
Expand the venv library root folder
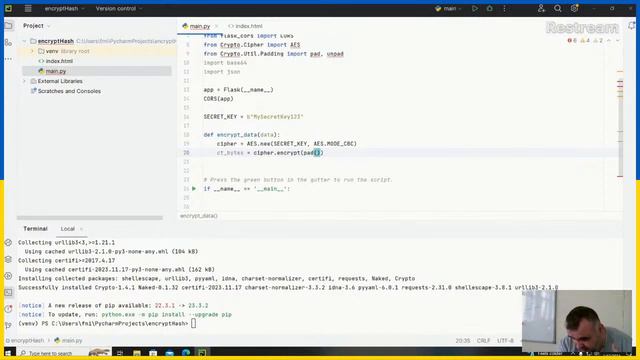(32, 51)
